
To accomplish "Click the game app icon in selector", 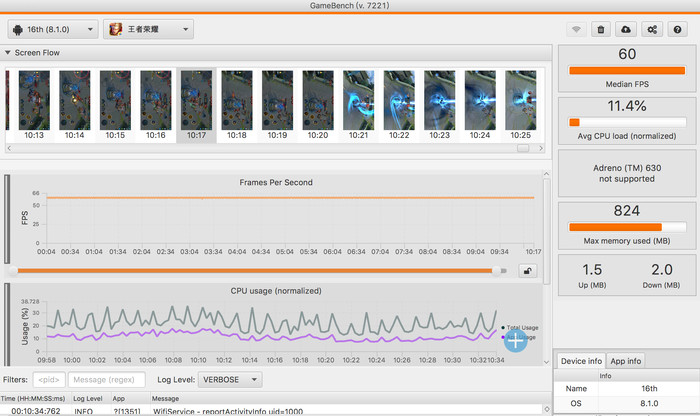I will 116,29.
